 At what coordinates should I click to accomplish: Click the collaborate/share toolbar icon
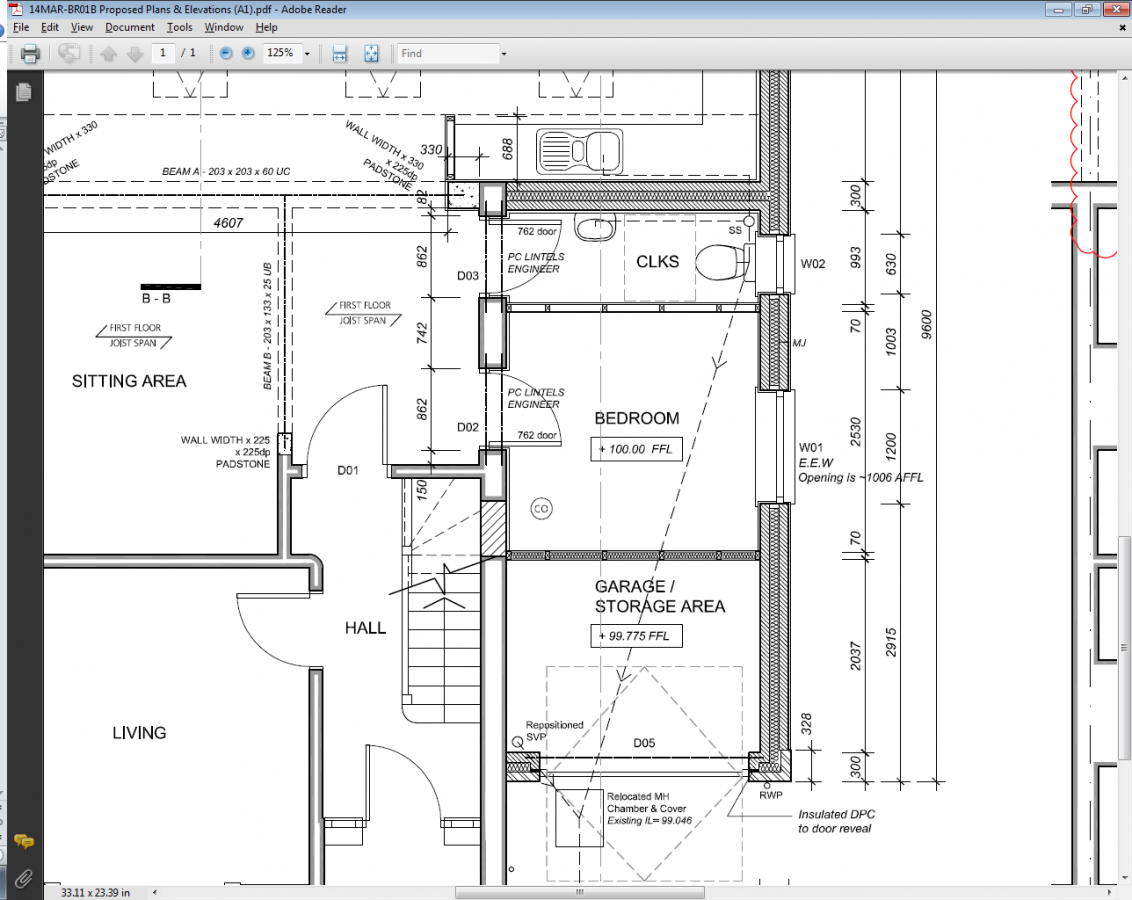click(x=69, y=54)
